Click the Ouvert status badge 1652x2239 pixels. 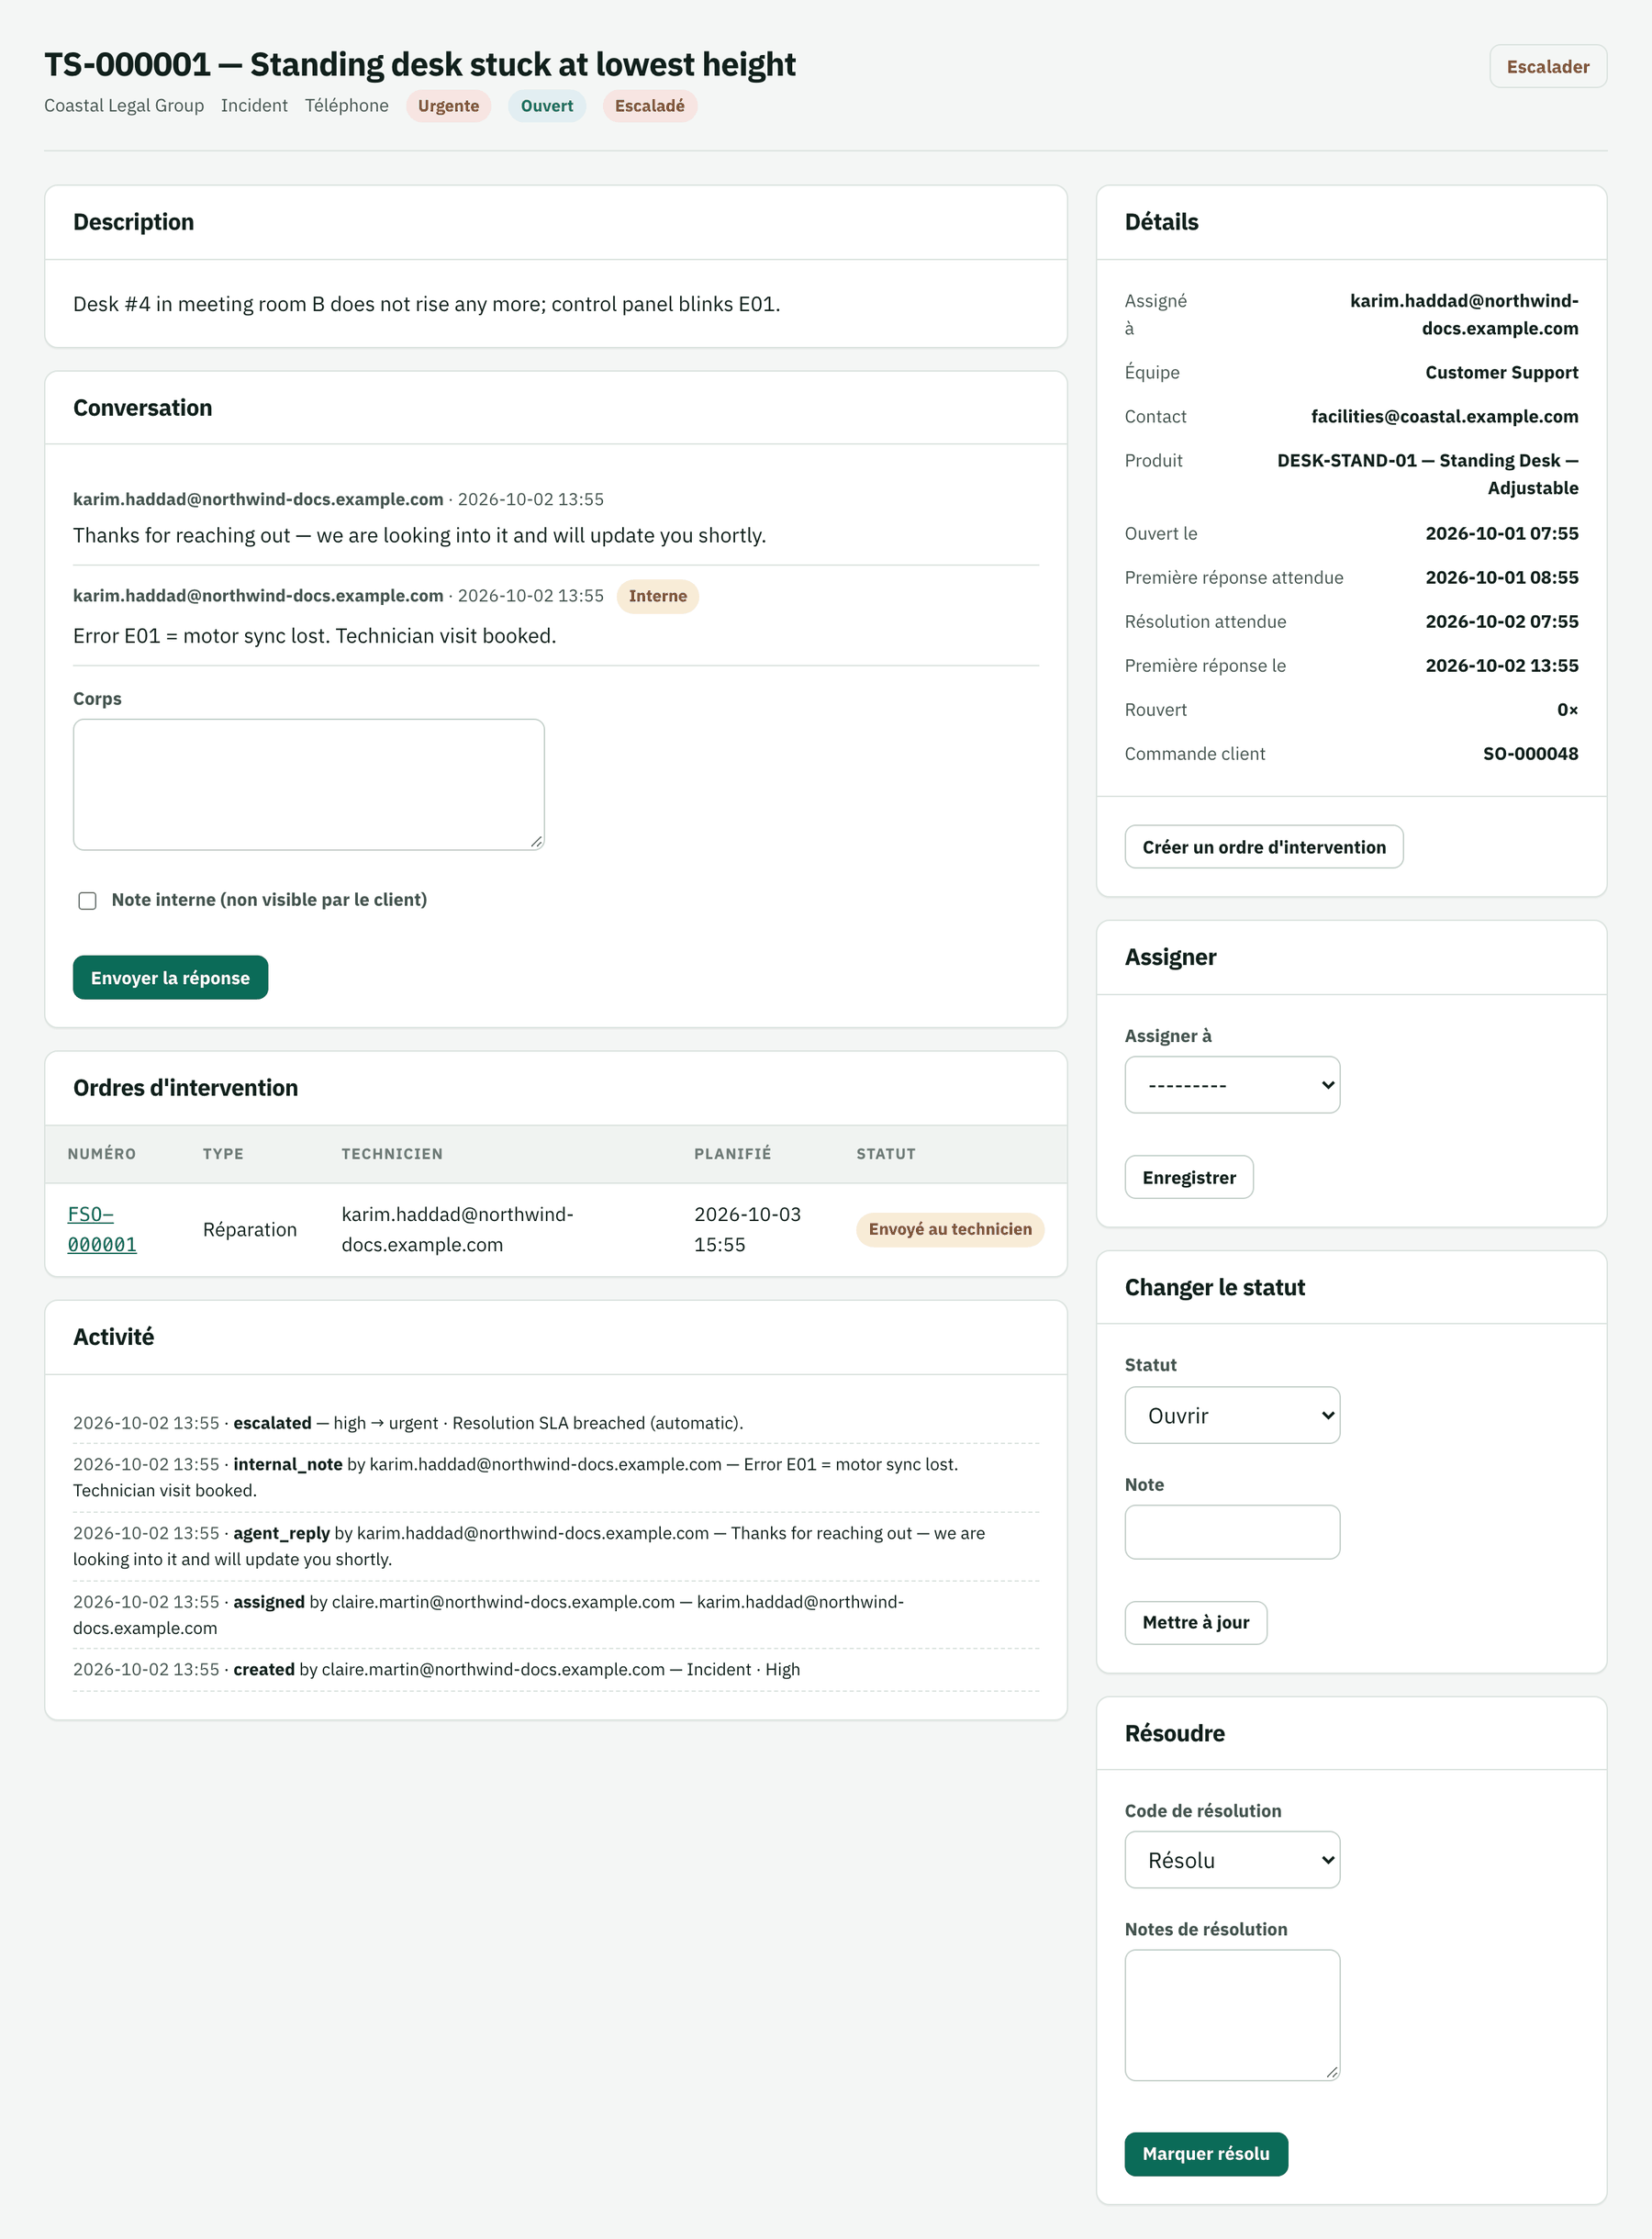click(x=547, y=106)
